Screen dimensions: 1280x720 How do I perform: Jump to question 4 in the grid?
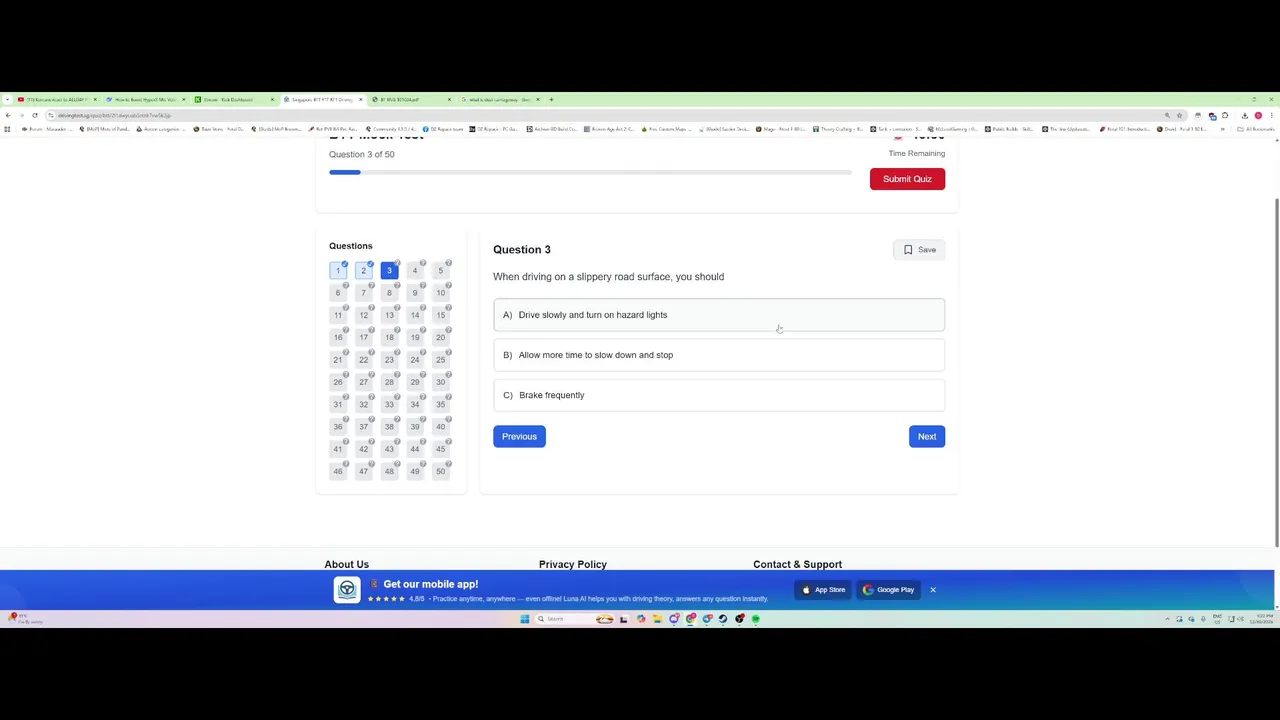(x=415, y=271)
